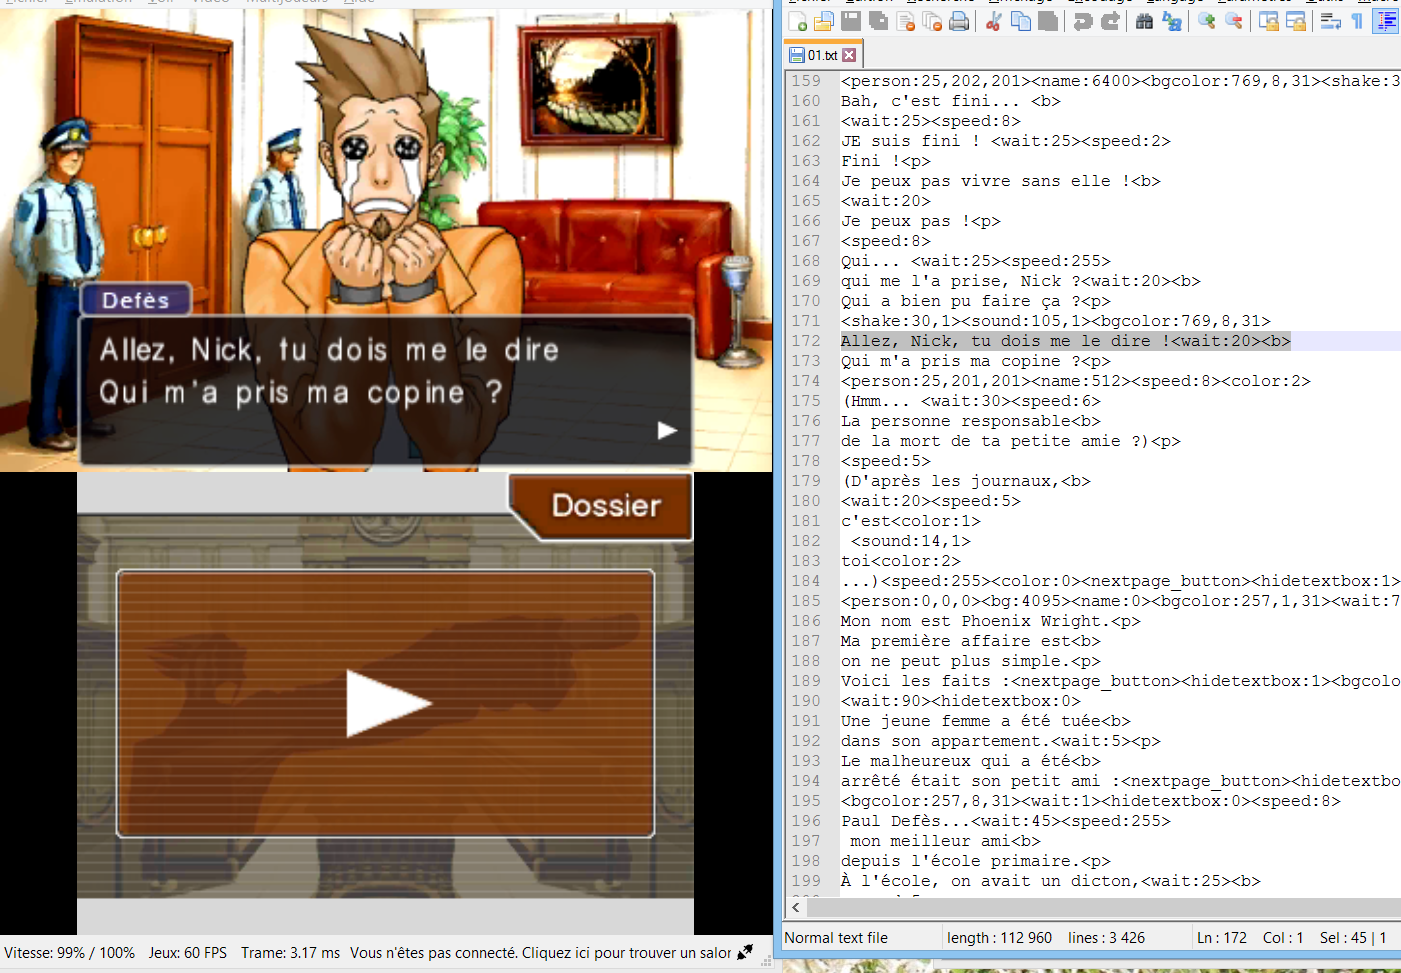This screenshot has height=973, width=1401.
Task: Click the line 'Qui a bien pu faire ça ?<p>'
Action: tap(975, 301)
